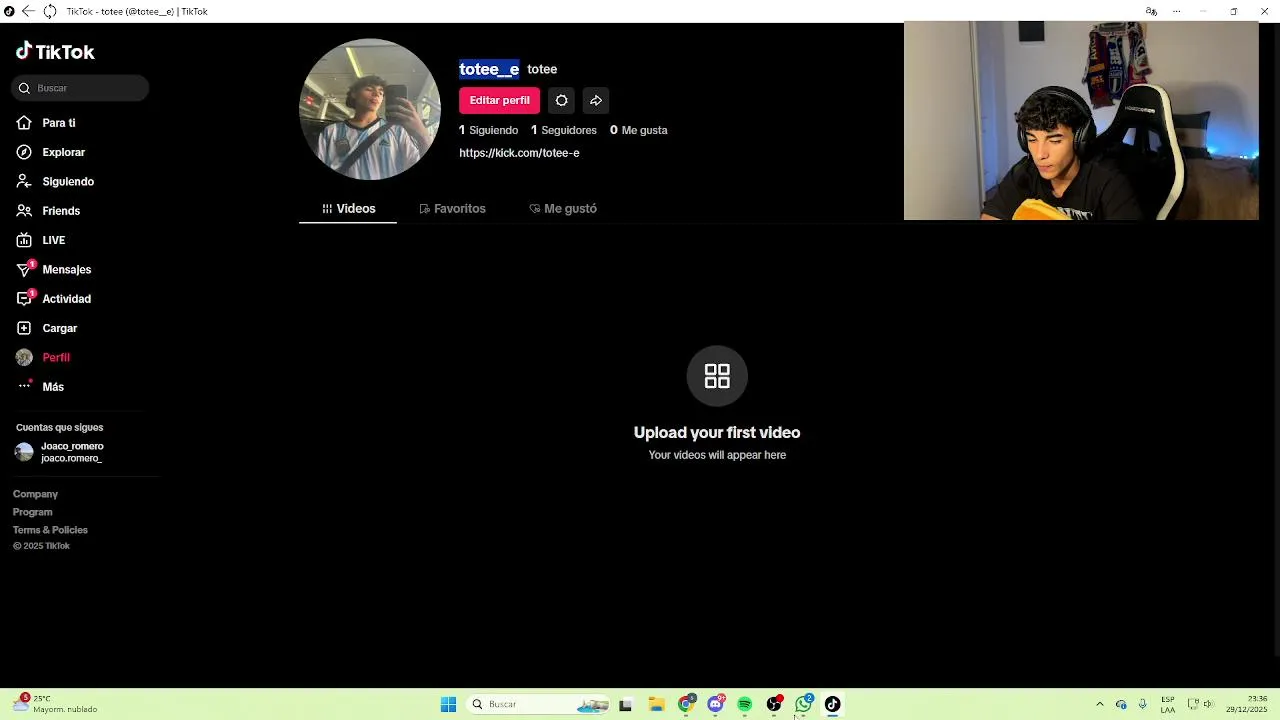Screen dimensions: 1280x720
Task: Click Upload your first video heading
Action: click(x=717, y=432)
